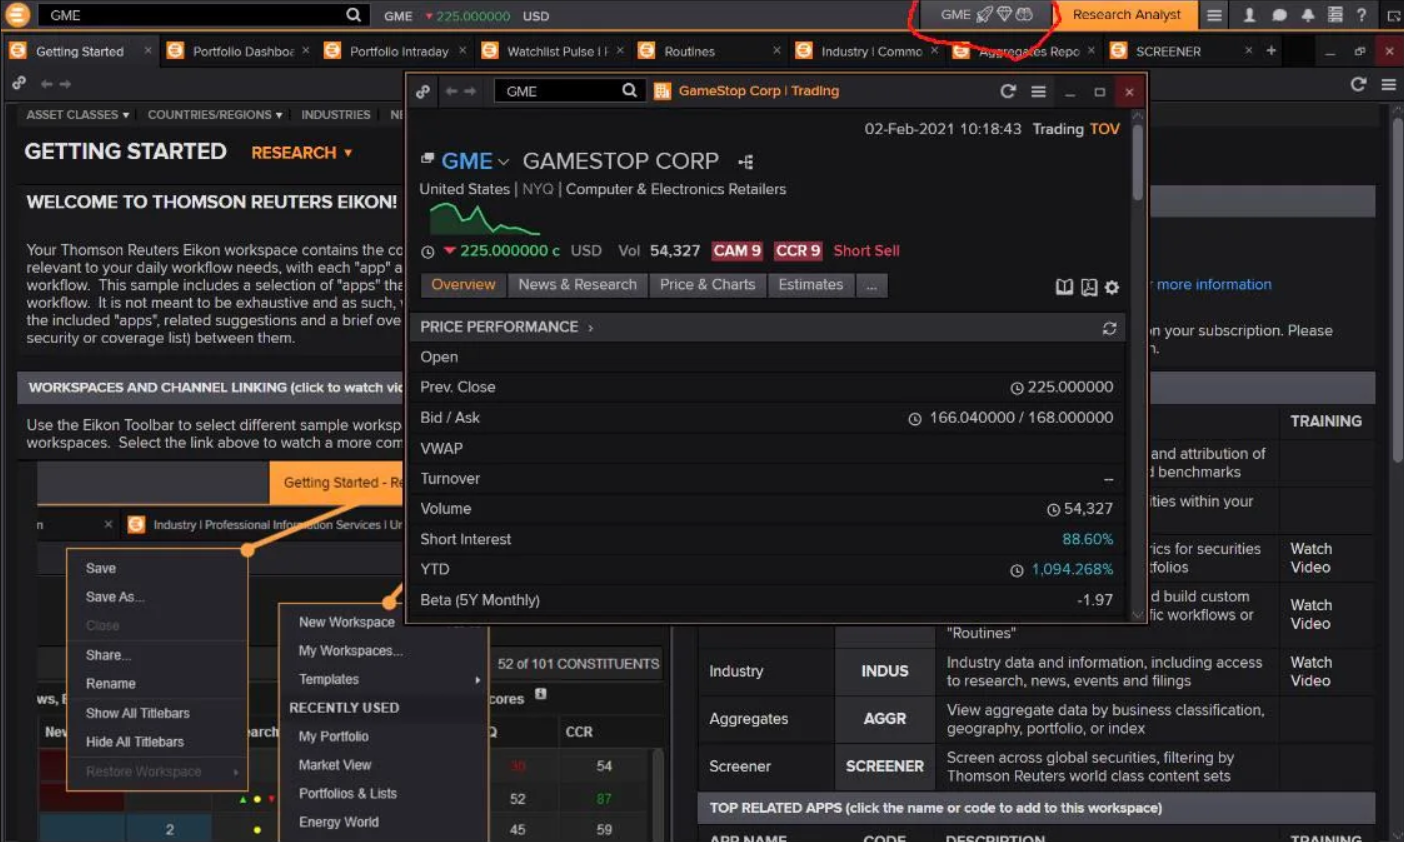
Task: Click the CAM 9 badge
Action: coord(737,251)
